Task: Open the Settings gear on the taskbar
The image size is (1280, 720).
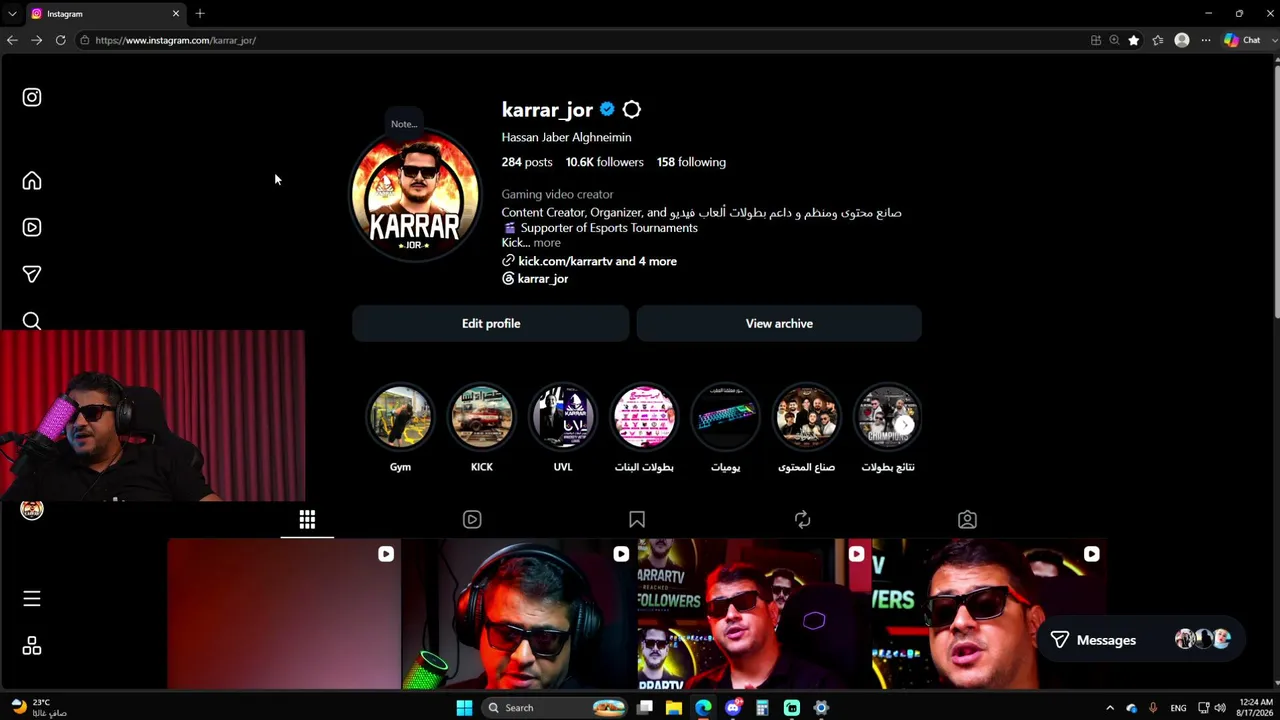Action: [x=821, y=708]
